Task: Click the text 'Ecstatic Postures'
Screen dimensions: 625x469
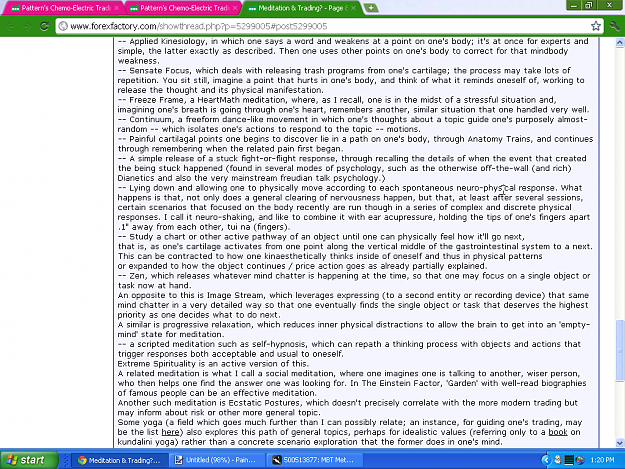Action: pos(265,402)
